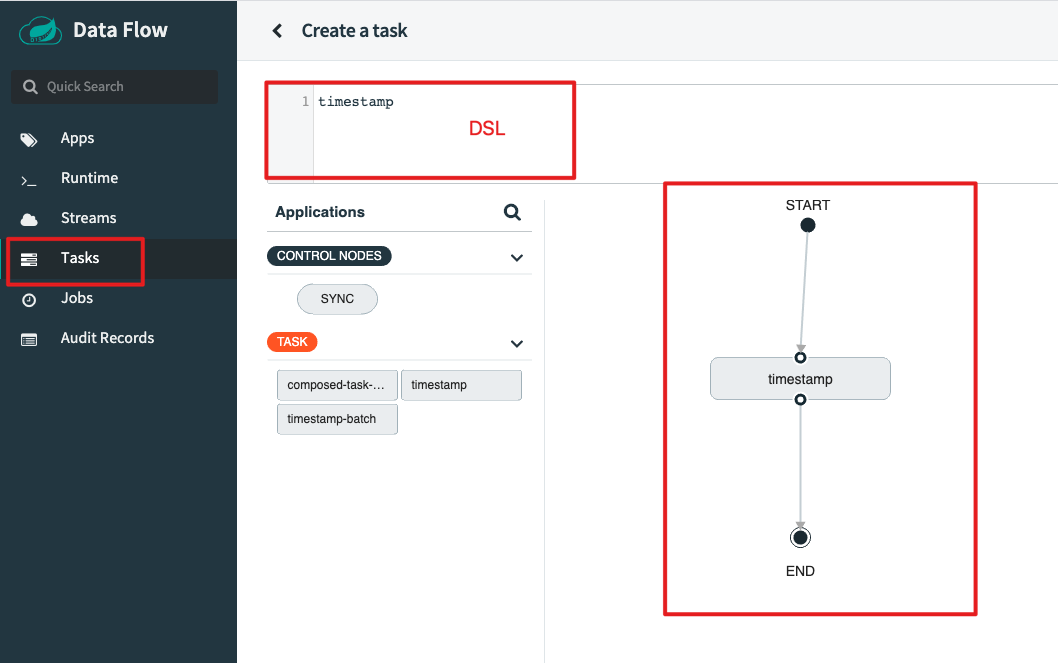Click the magnifier icon next to Applications
The width and height of the screenshot is (1058, 663).
512,212
